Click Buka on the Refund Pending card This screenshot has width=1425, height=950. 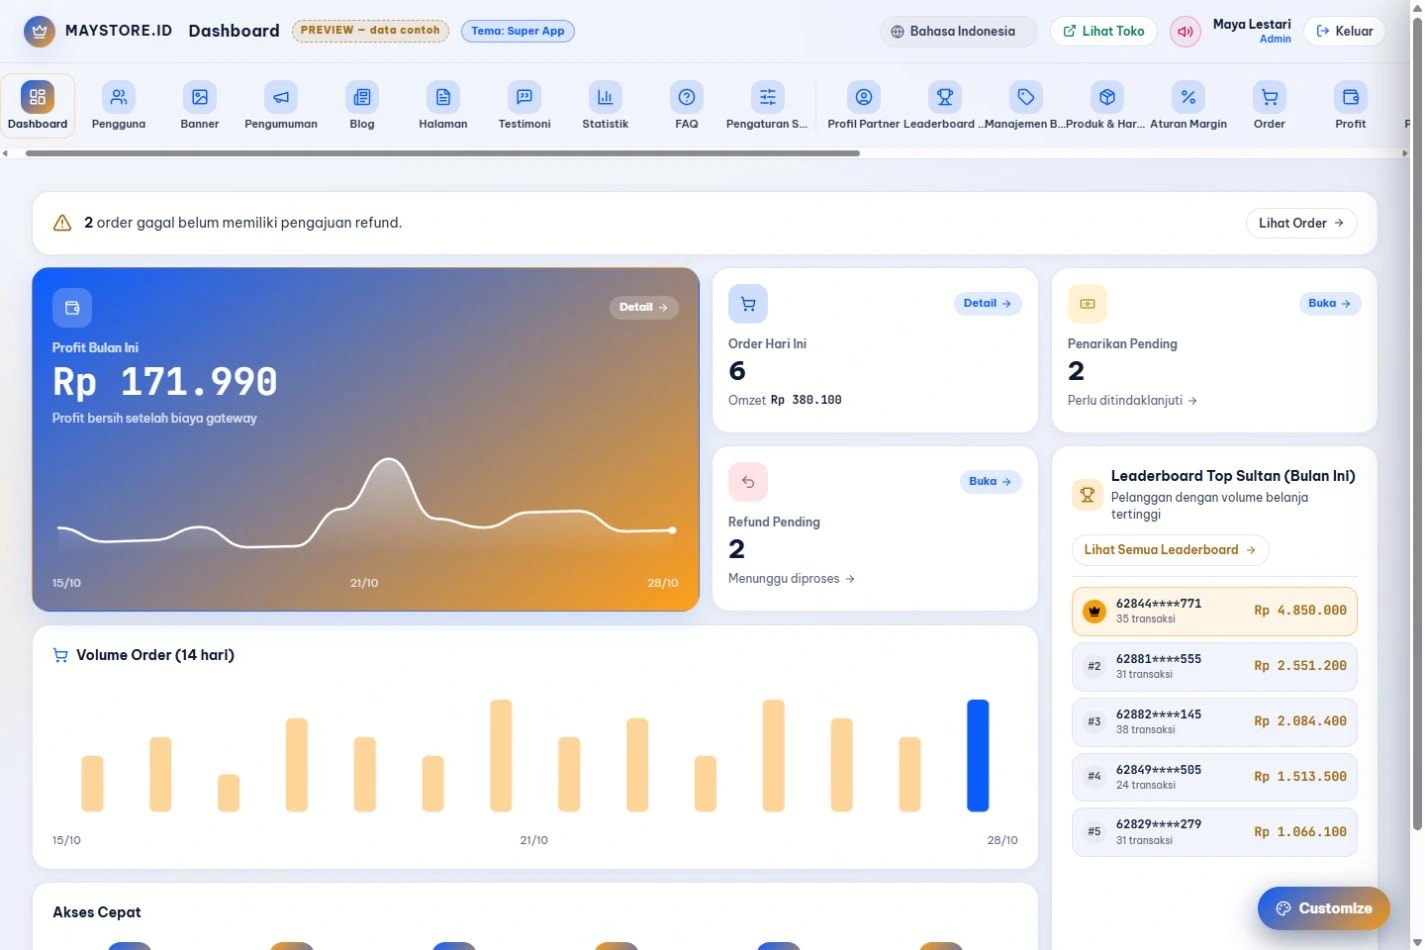click(991, 481)
